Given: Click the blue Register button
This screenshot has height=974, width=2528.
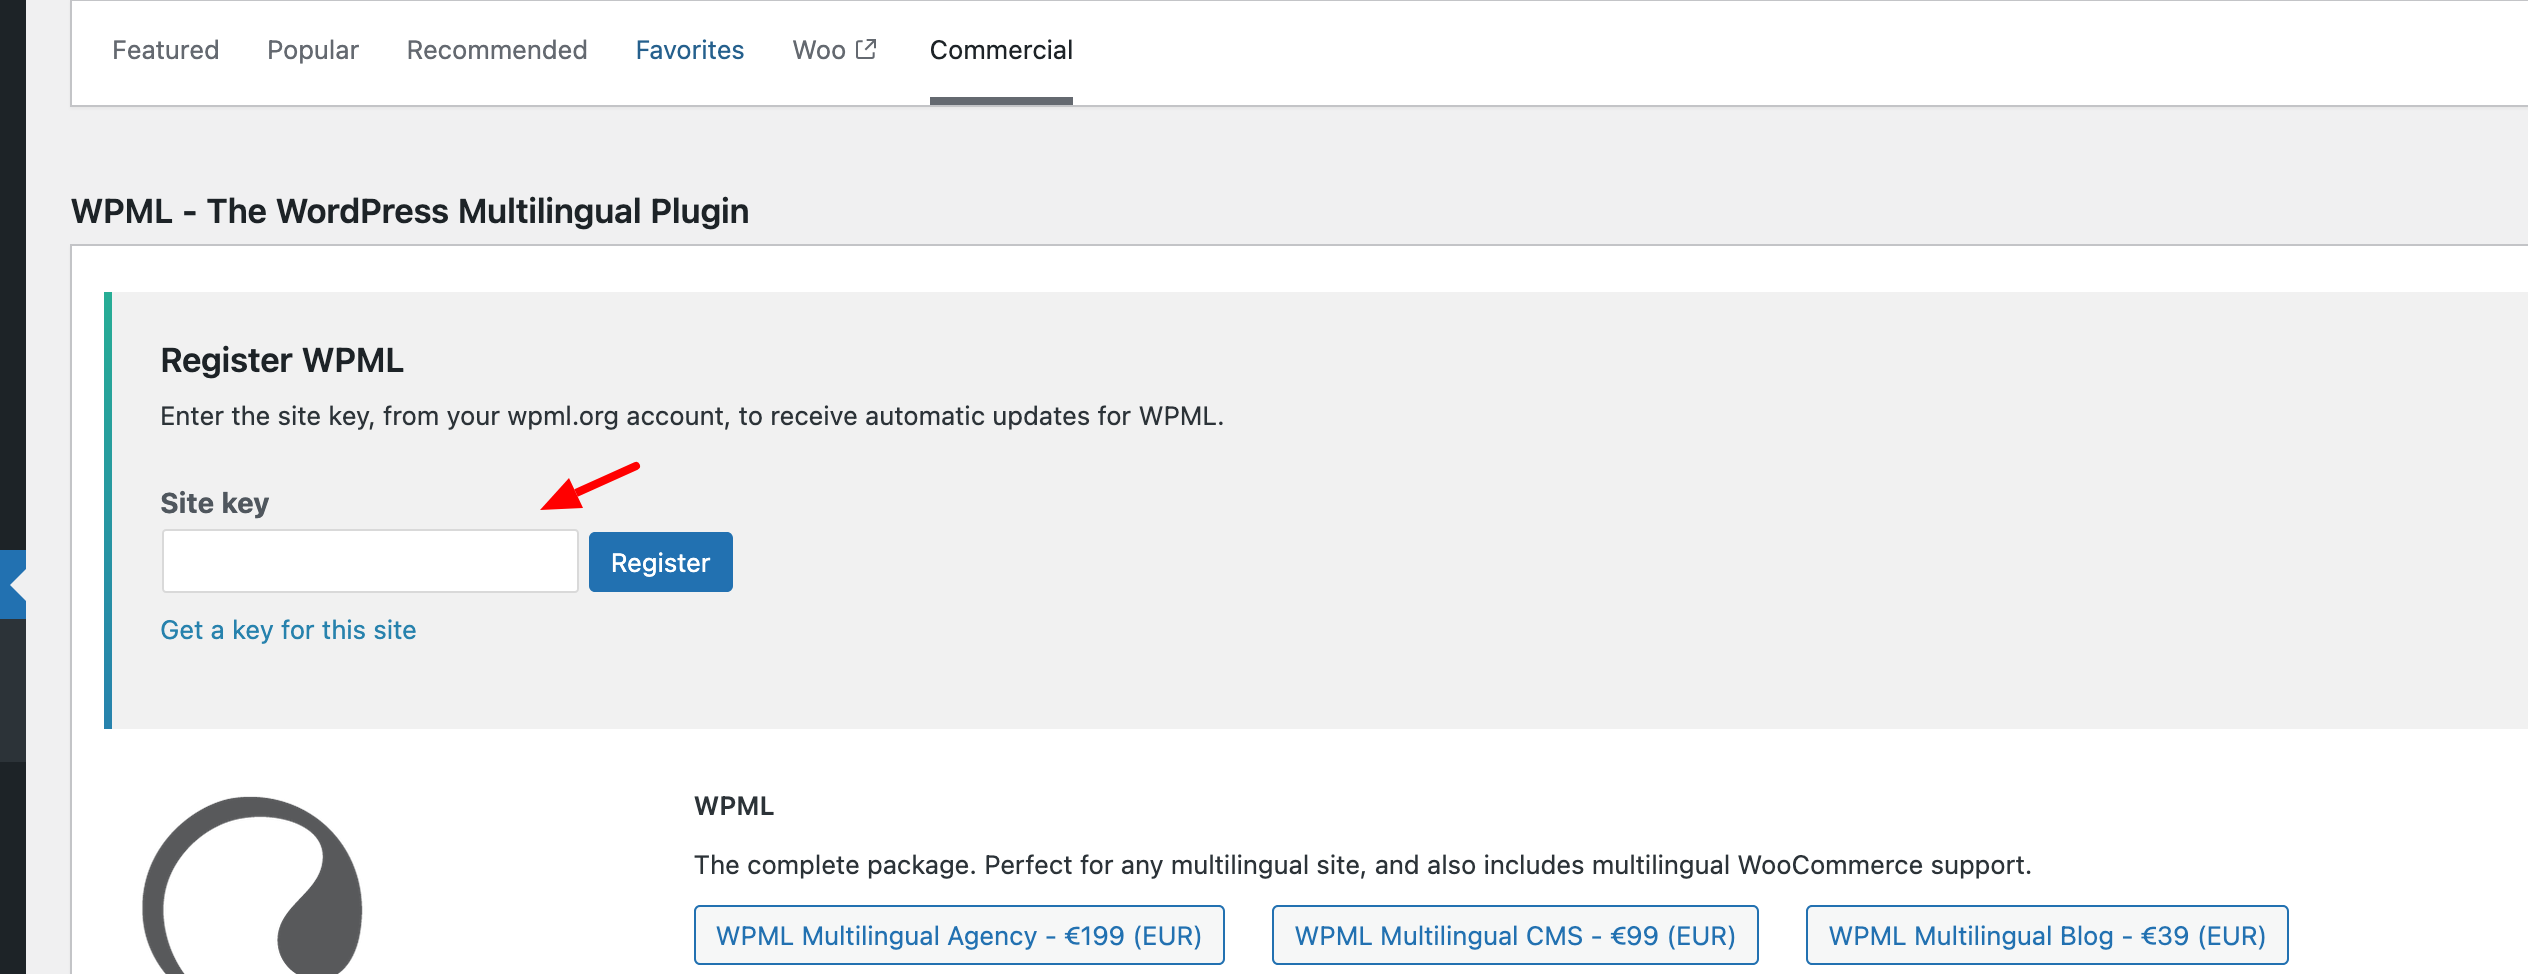Looking at the screenshot, I should pyautogui.click(x=661, y=562).
